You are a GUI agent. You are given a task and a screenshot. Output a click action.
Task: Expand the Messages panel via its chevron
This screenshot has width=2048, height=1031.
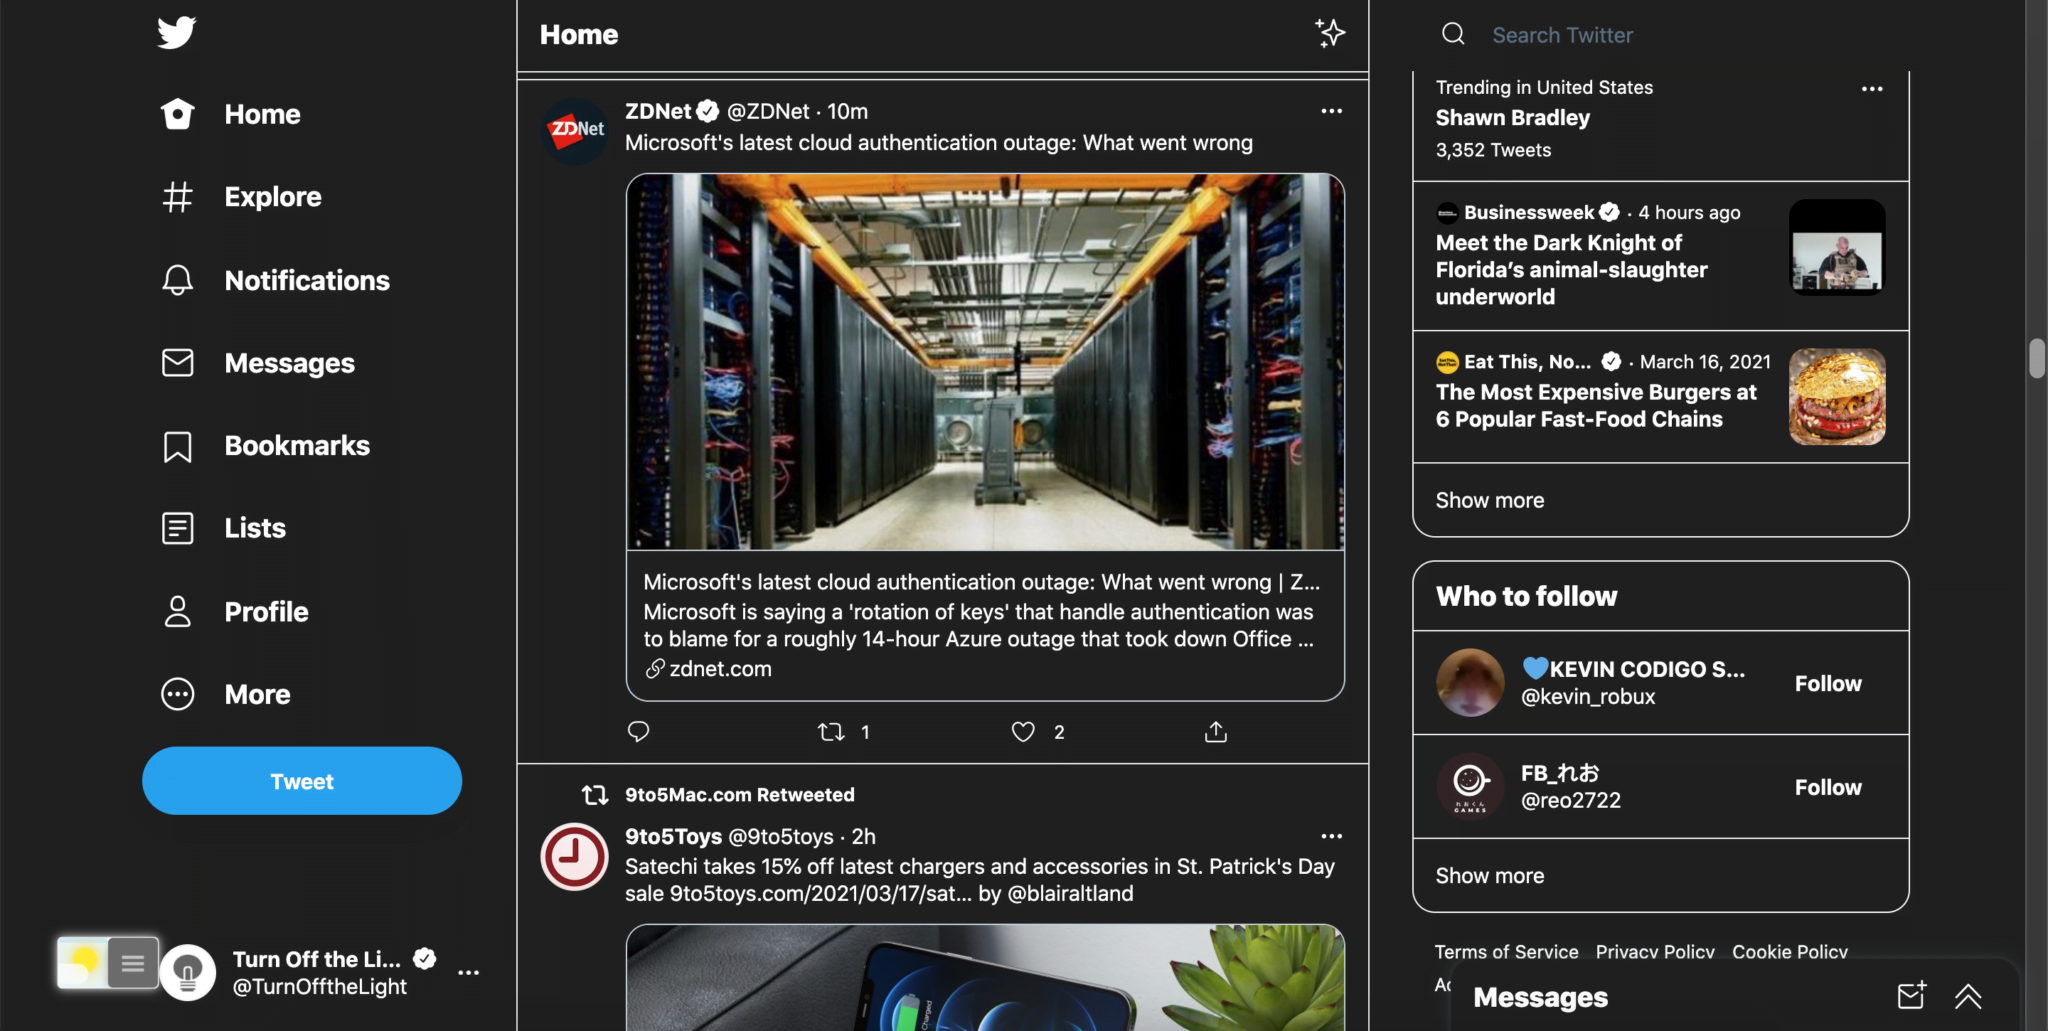[1968, 996]
